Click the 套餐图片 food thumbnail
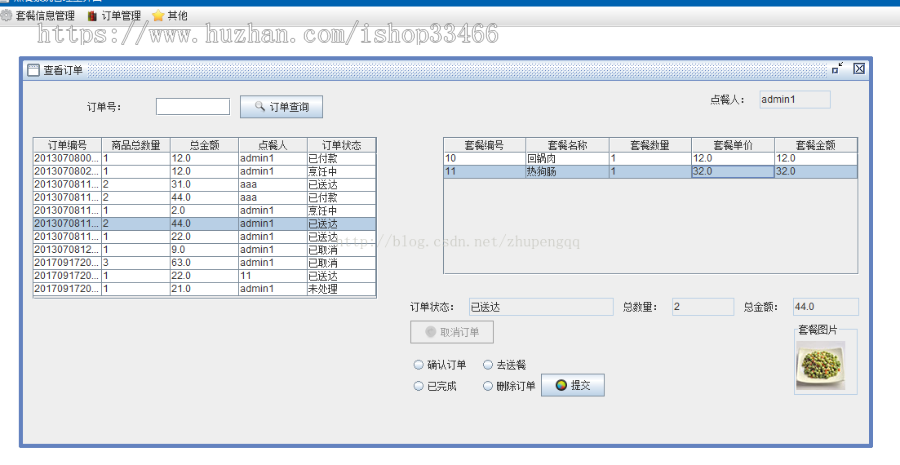The width and height of the screenshot is (900, 465). 821,366
